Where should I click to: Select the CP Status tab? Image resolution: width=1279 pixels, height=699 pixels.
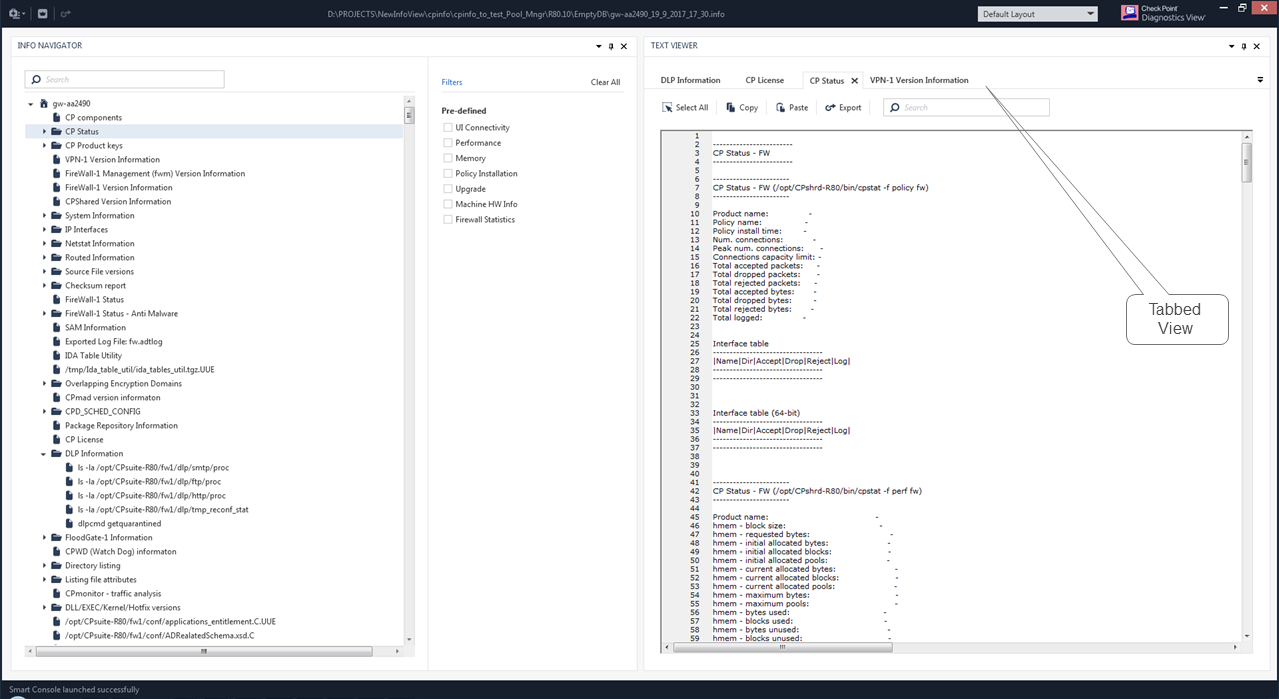pyautogui.click(x=826, y=81)
